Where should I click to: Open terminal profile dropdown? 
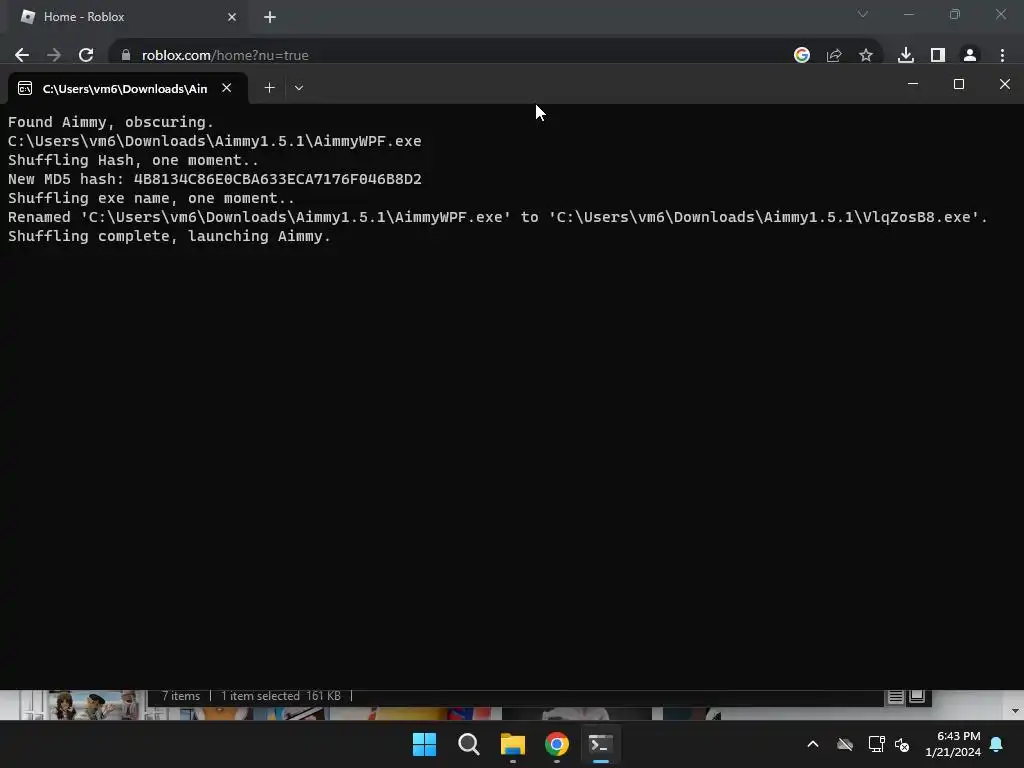point(299,88)
